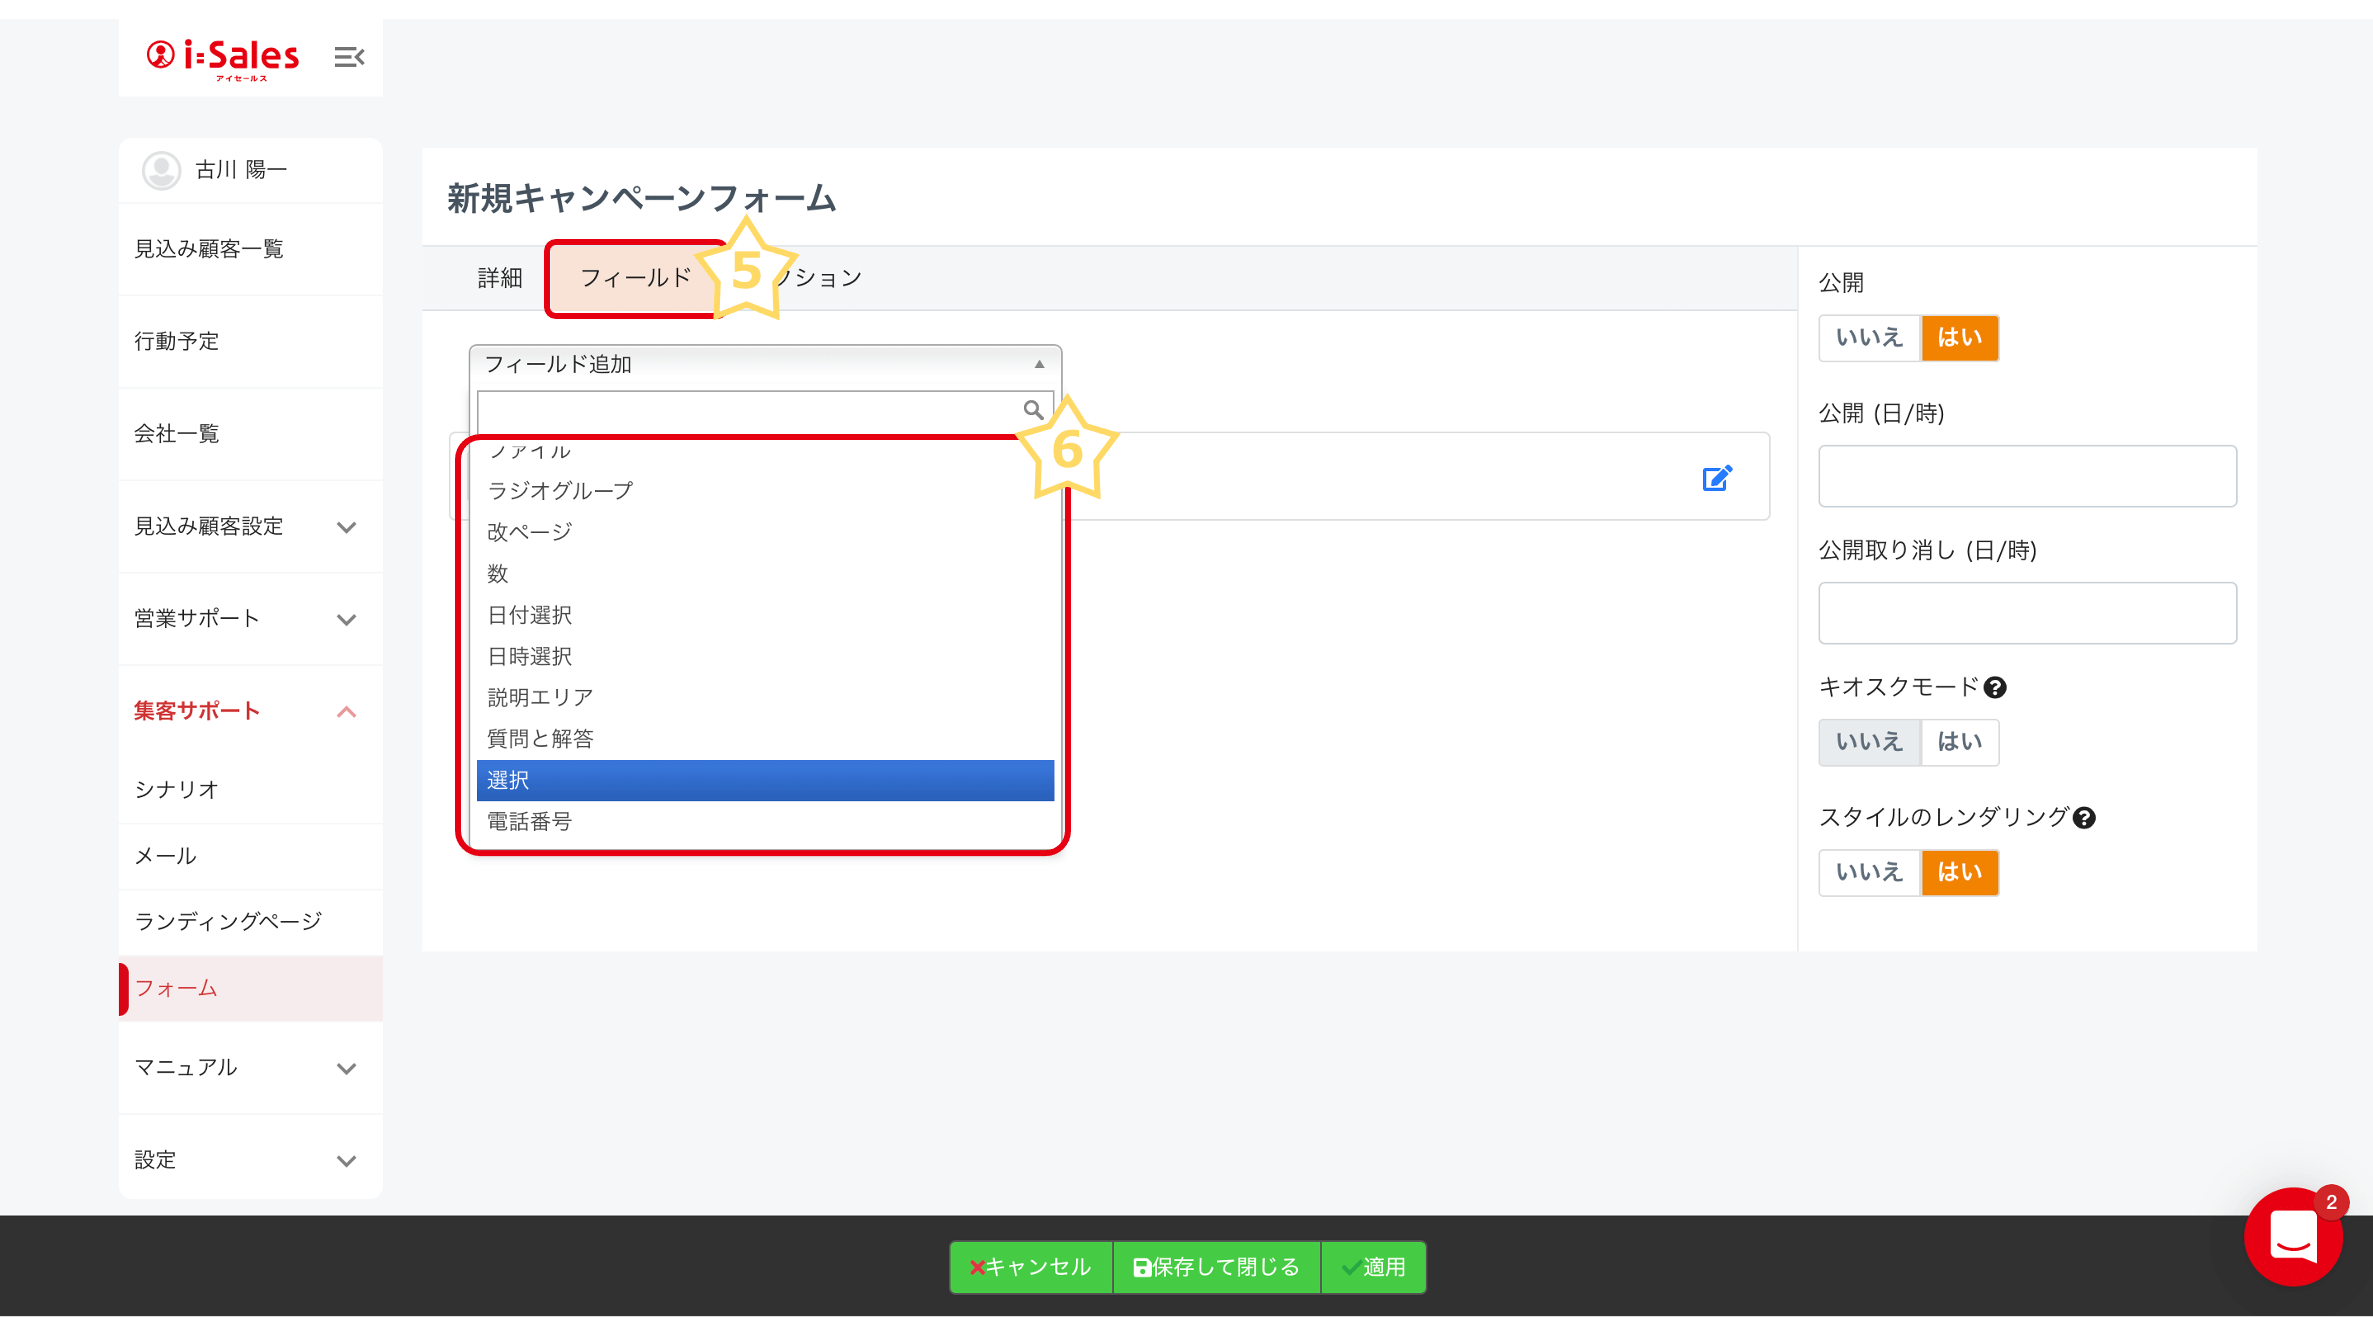Click the スタイルのレンダリング help icon
The width and height of the screenshot is (2373, 1335).
point(2084,818)
